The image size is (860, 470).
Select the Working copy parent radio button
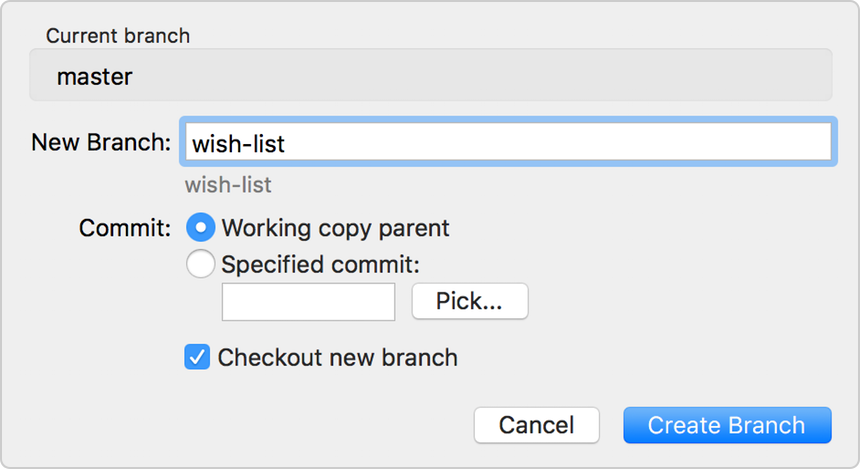pos(201,228)
